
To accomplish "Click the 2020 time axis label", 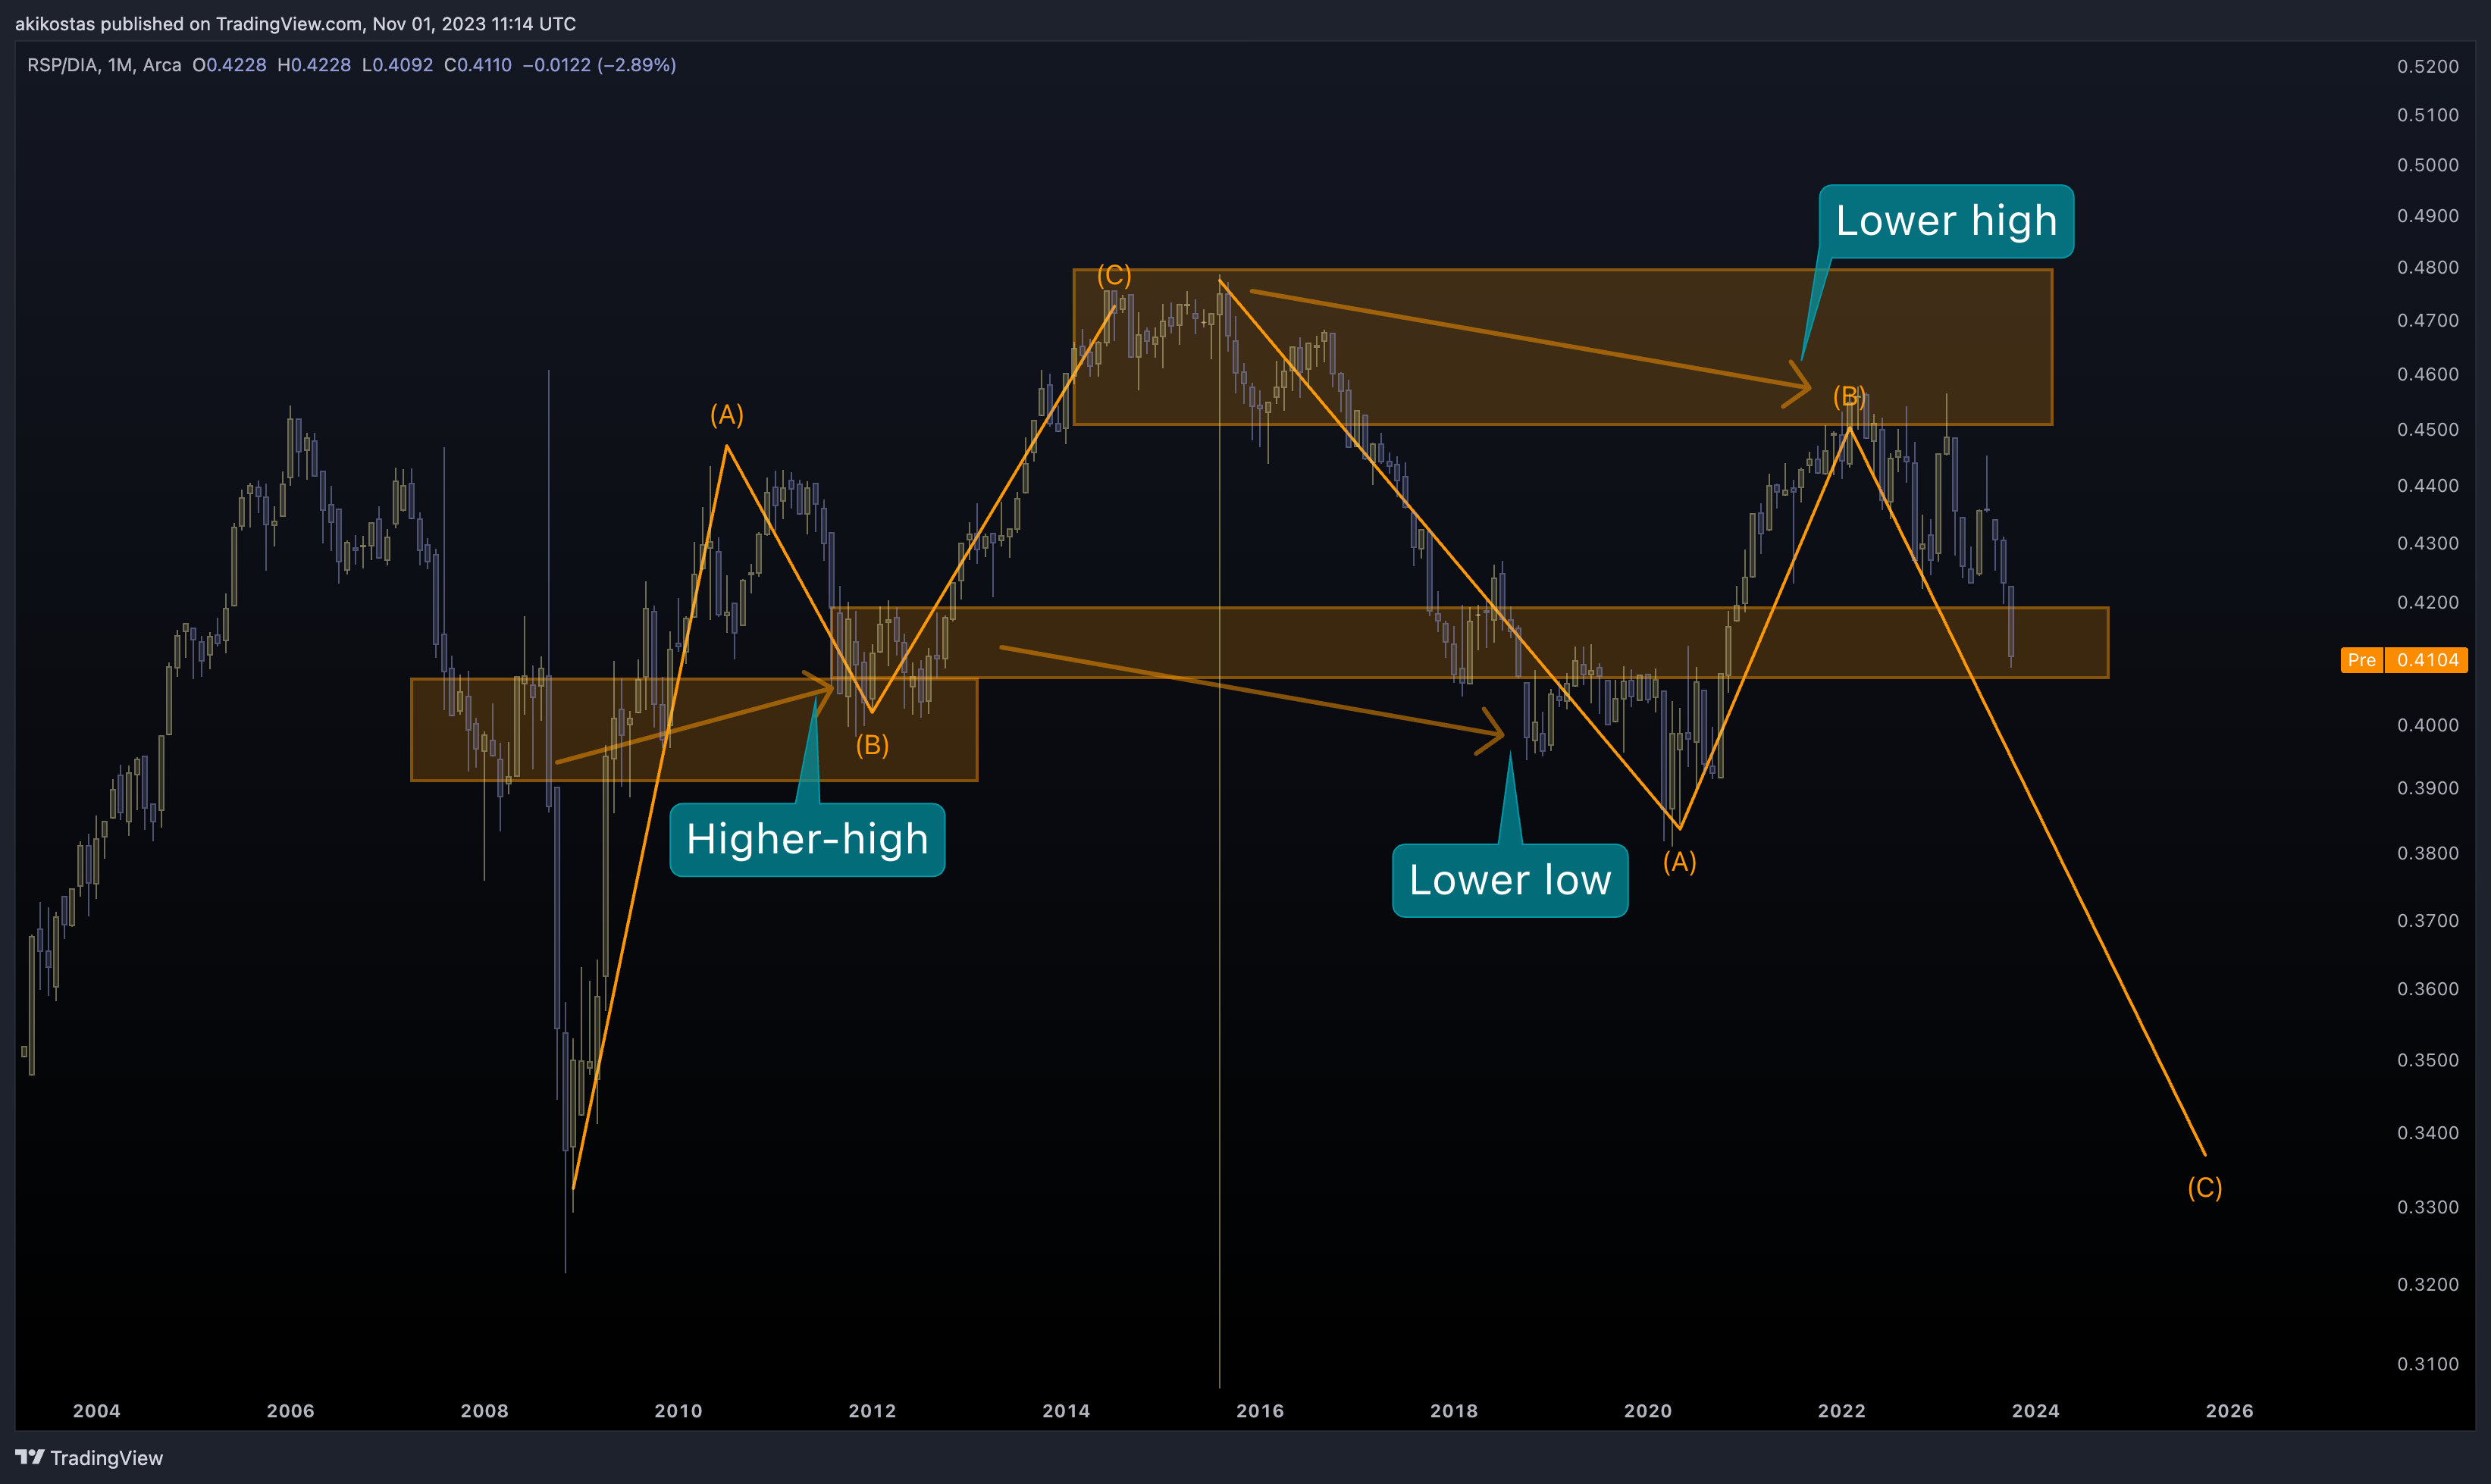I will (x=1648, y=1411).
